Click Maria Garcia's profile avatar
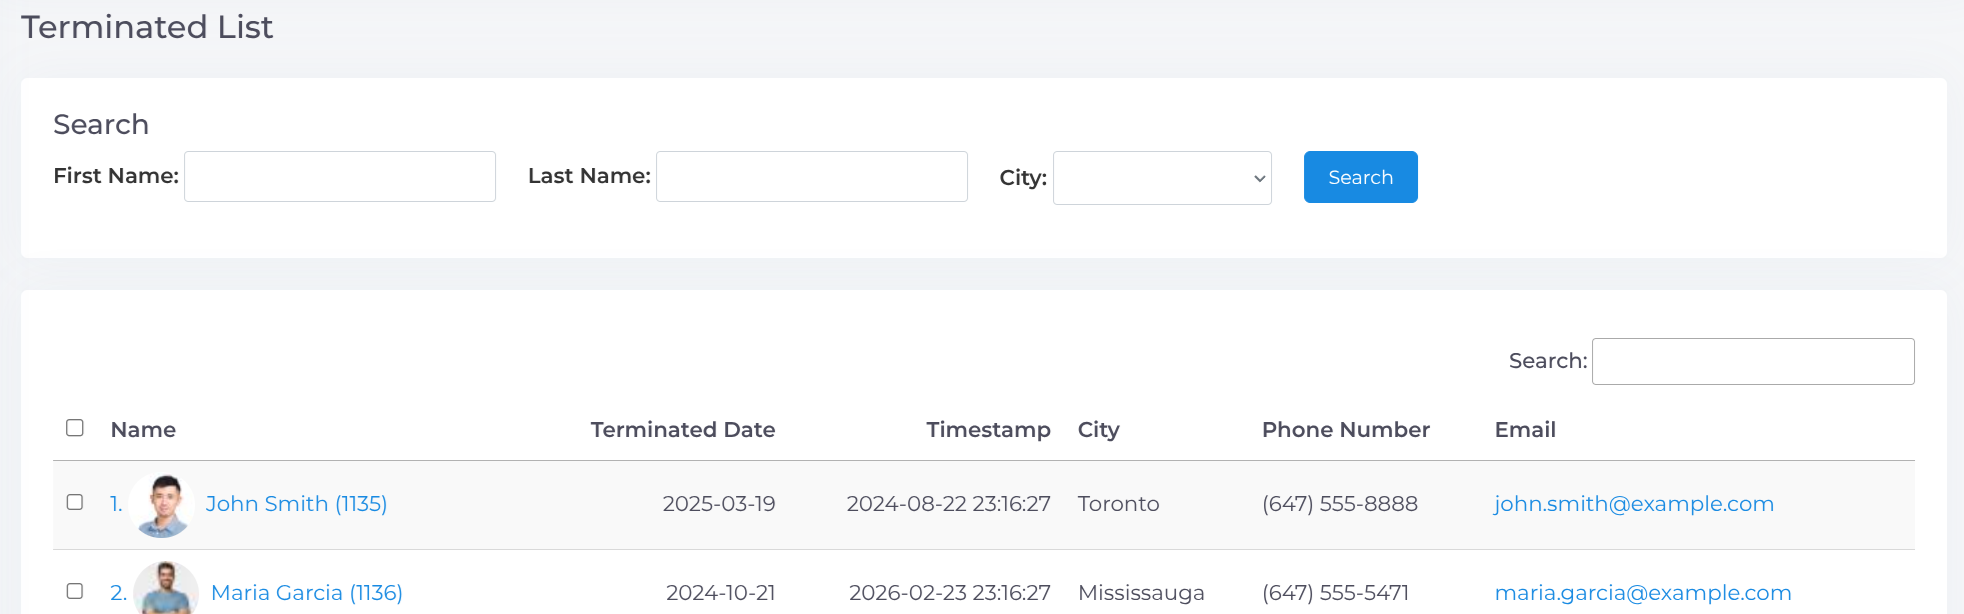 point(166,589)
